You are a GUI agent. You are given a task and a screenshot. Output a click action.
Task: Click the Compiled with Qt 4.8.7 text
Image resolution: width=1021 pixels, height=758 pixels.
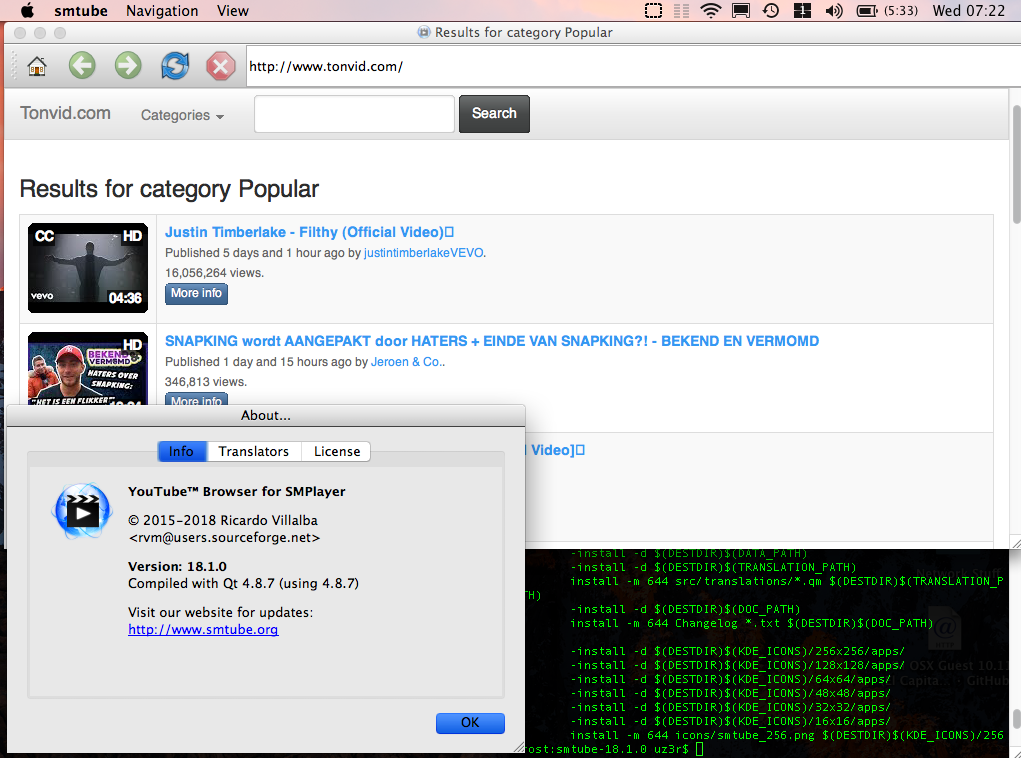244,583
